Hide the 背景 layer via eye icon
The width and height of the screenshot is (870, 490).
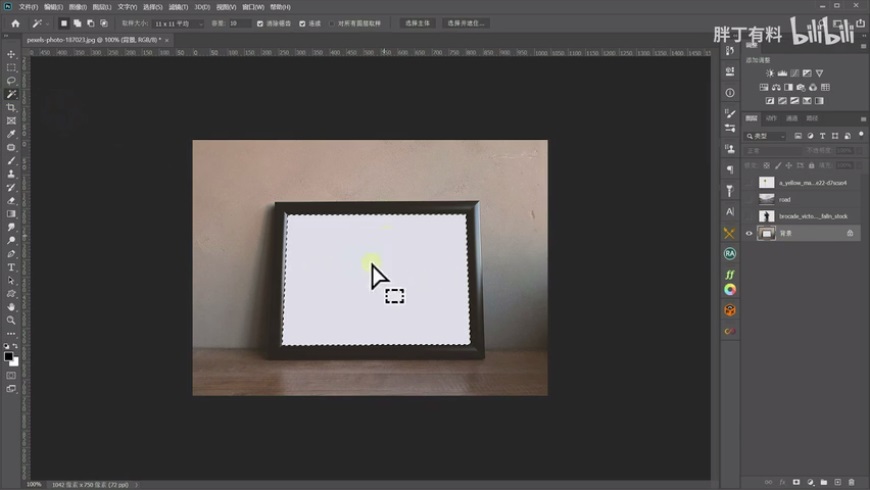pos(749,233)
